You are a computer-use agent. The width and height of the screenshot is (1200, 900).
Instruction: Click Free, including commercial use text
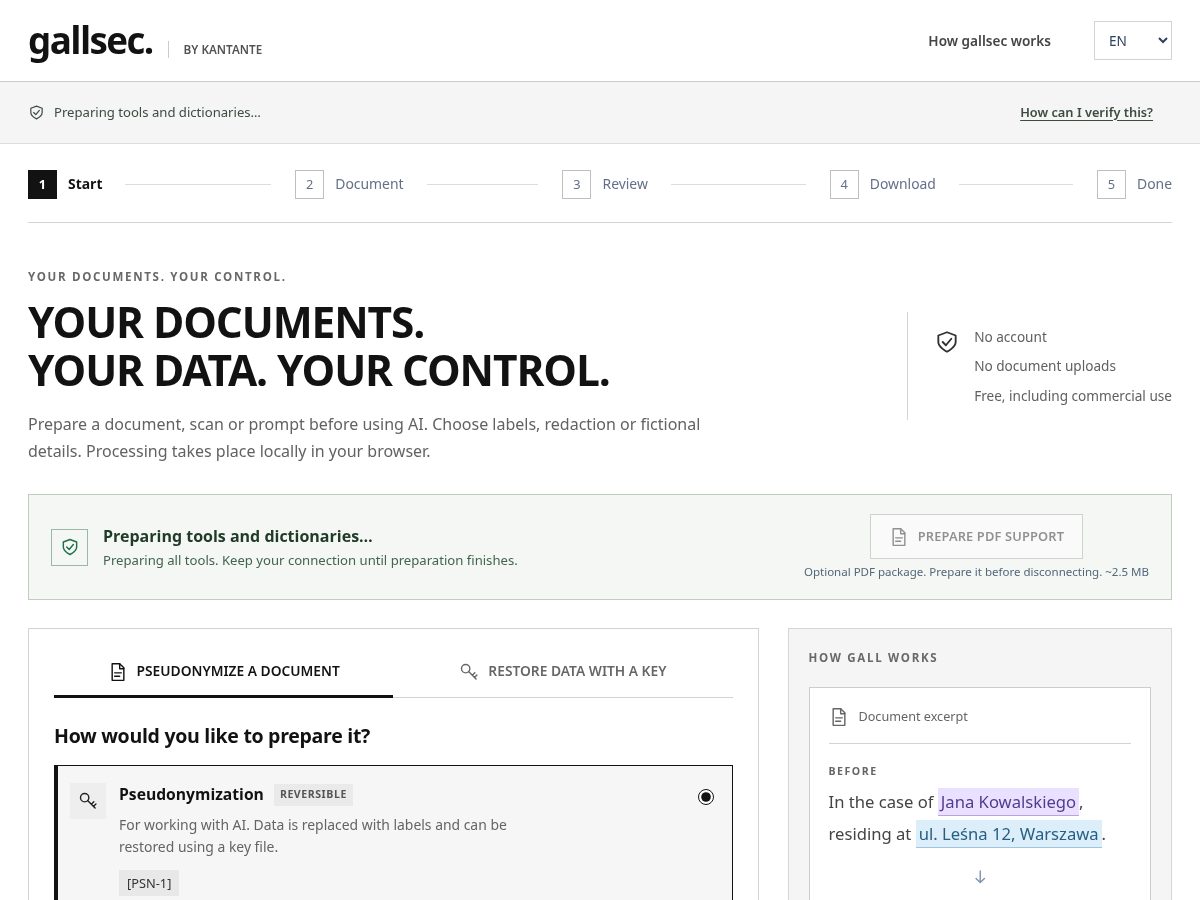1073,396
